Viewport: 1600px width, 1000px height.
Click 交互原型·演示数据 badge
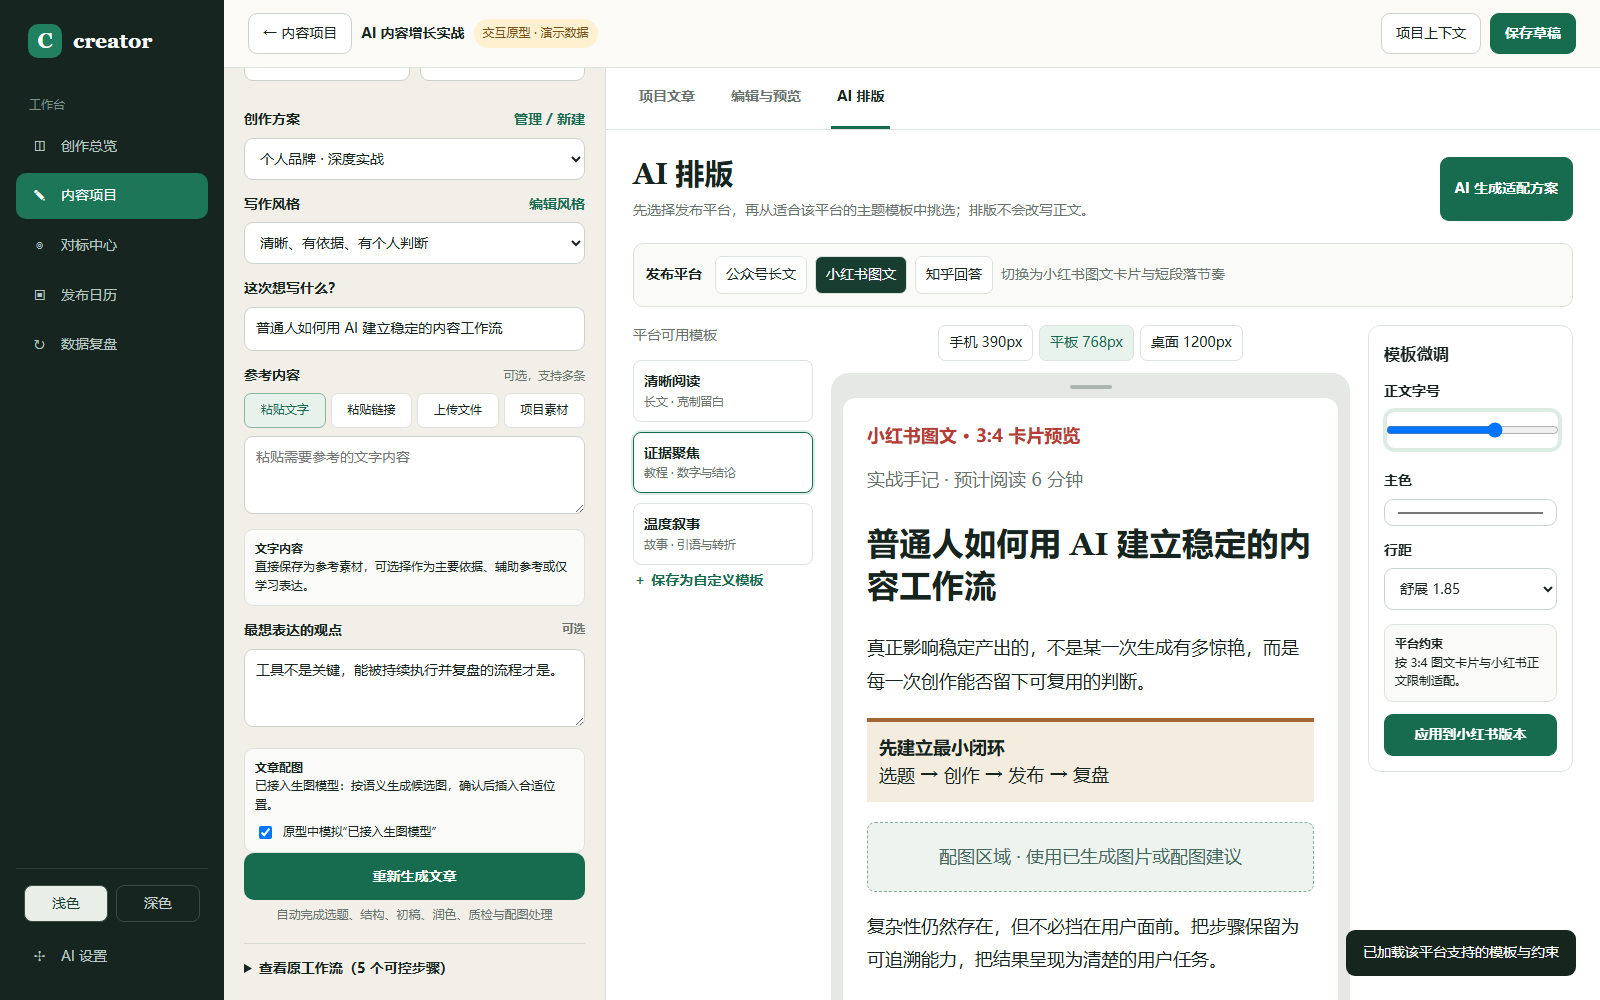tap(536, 33)
